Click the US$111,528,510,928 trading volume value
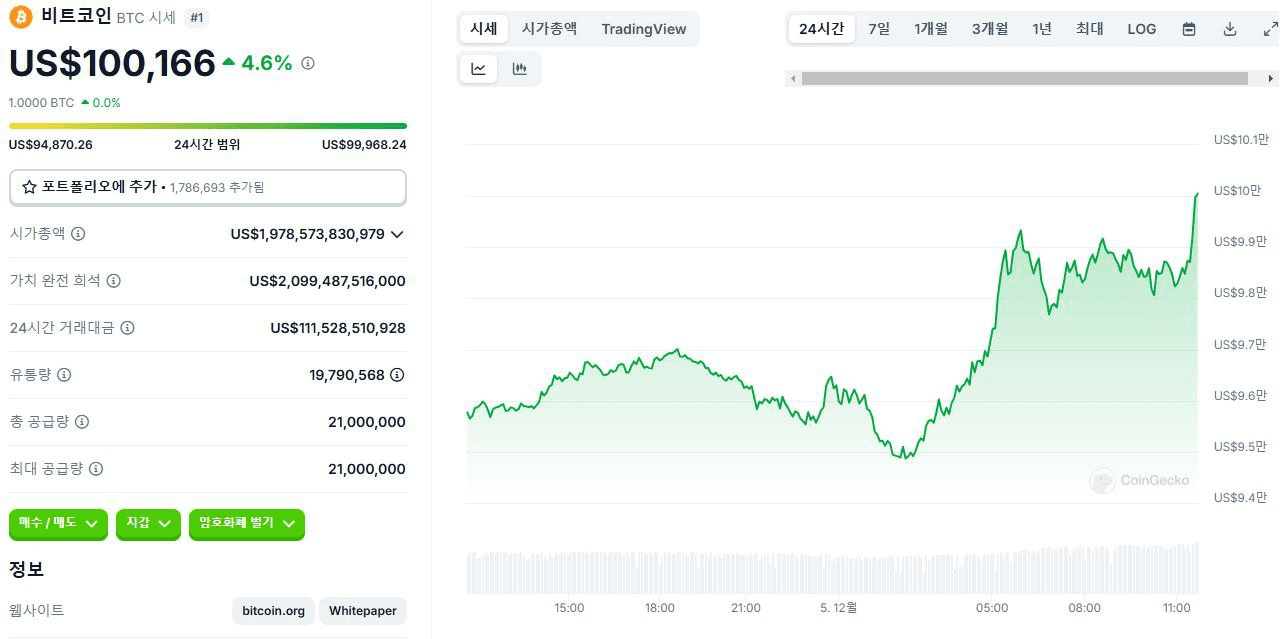The height and width of the screenshot is (639, 1284). pyautogui.click(x=338, y=328)
